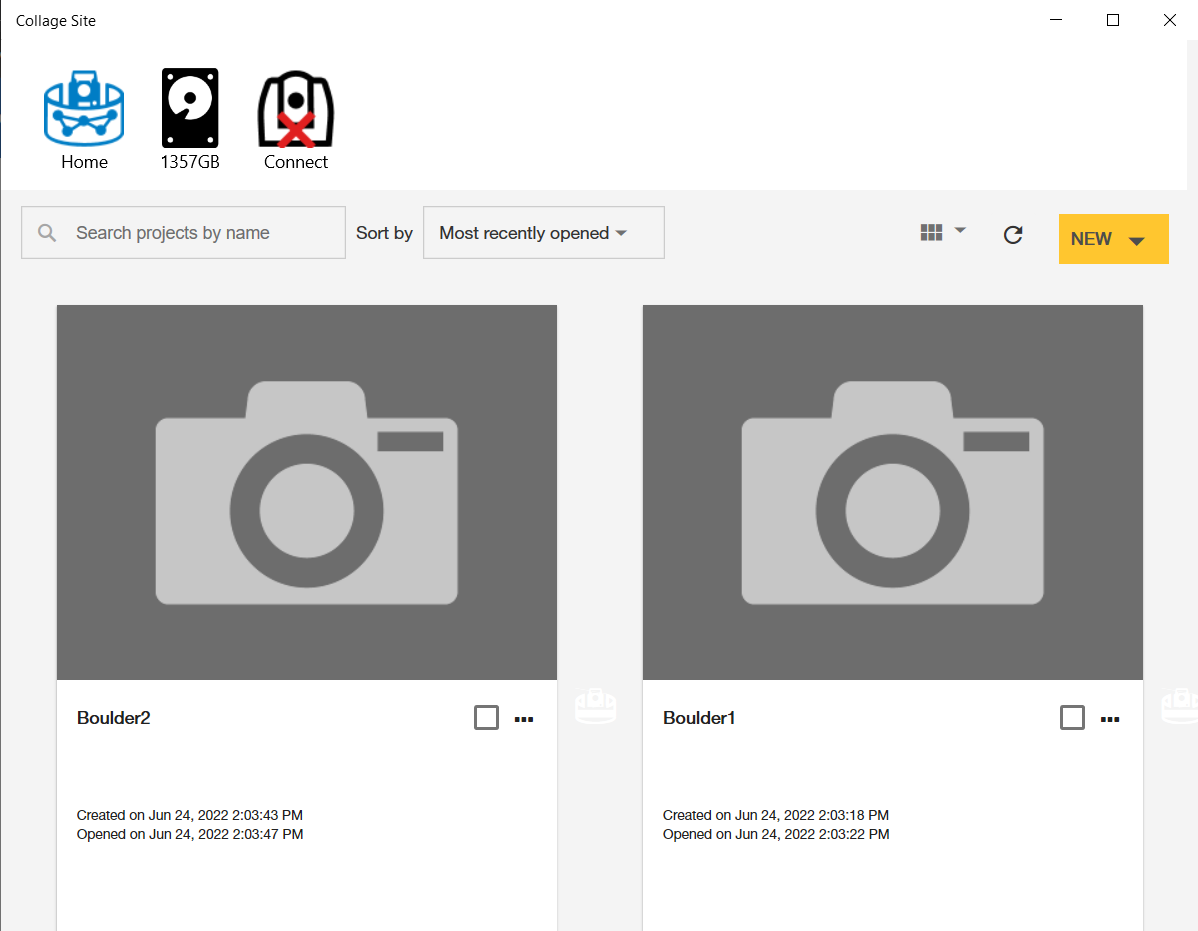This screenshot has height=931, width=1198.
Task: Click the refresh projects icon
Action: (1013, 235)
